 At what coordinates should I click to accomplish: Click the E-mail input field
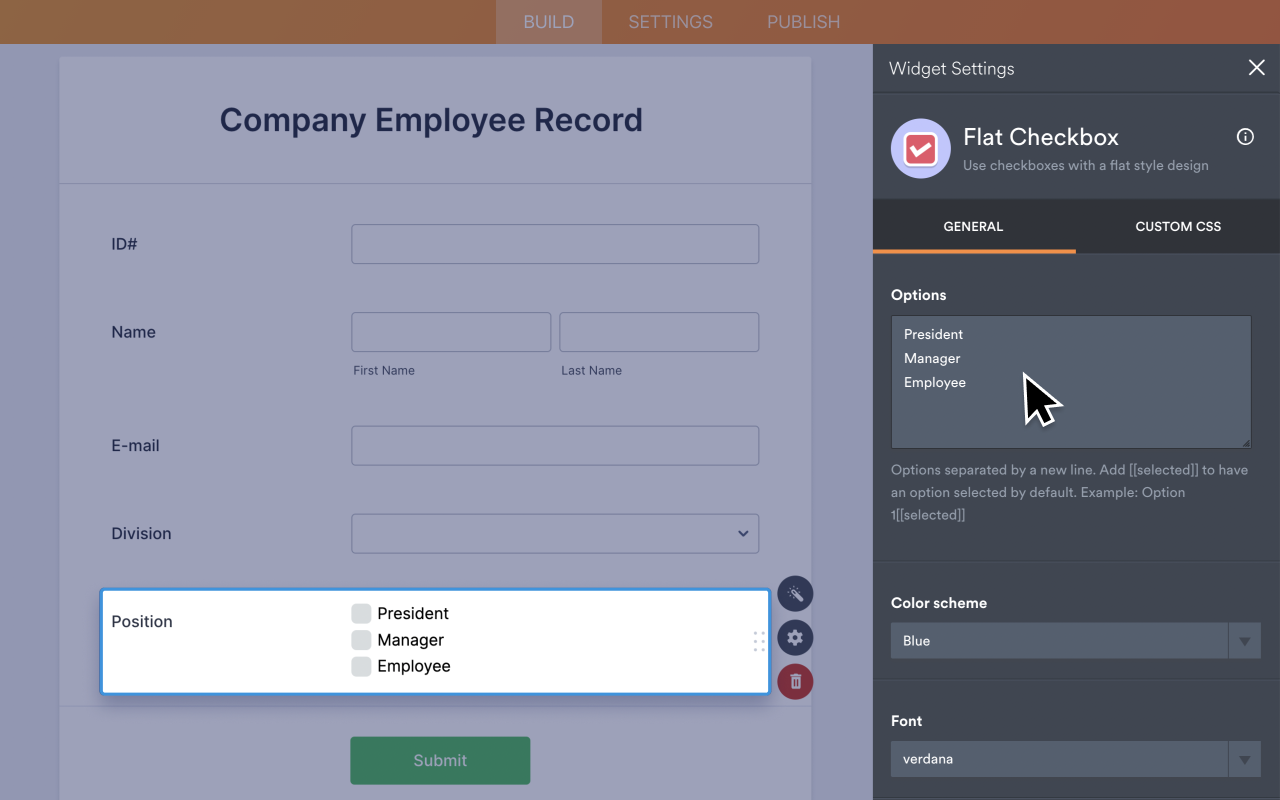(x=555, y=445)
